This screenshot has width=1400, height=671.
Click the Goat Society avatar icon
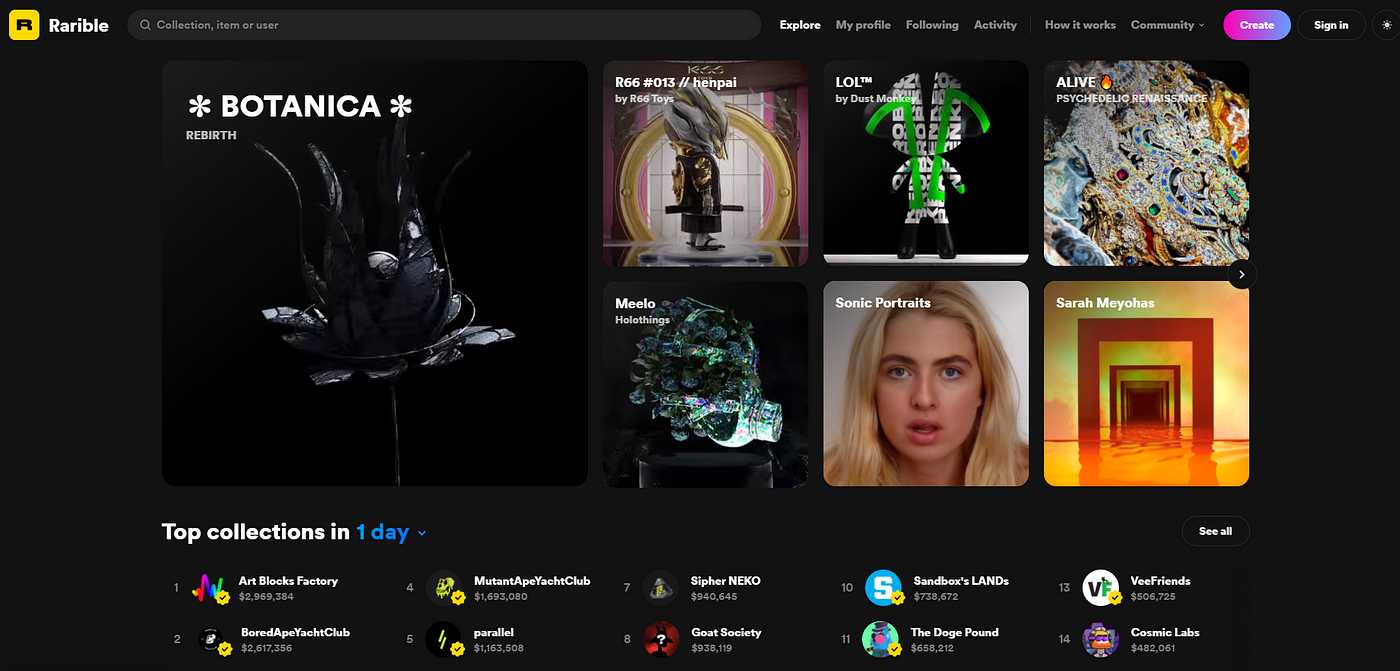tap(661, 639)
